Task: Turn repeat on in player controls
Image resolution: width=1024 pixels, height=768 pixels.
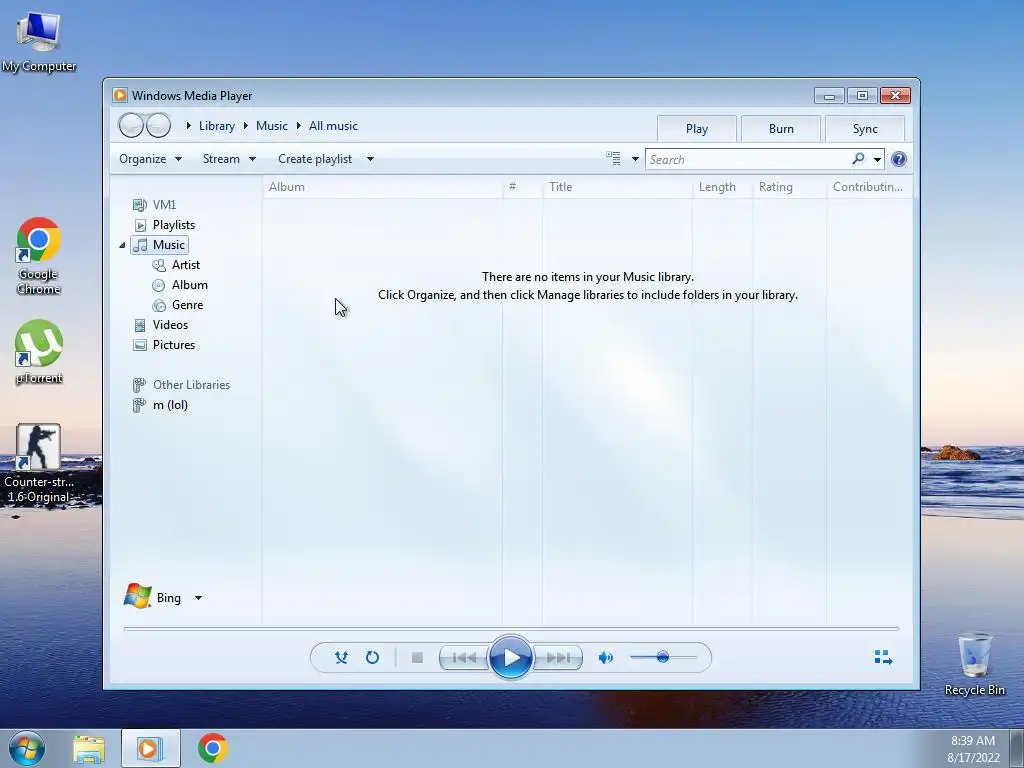Action: point(372,658)
